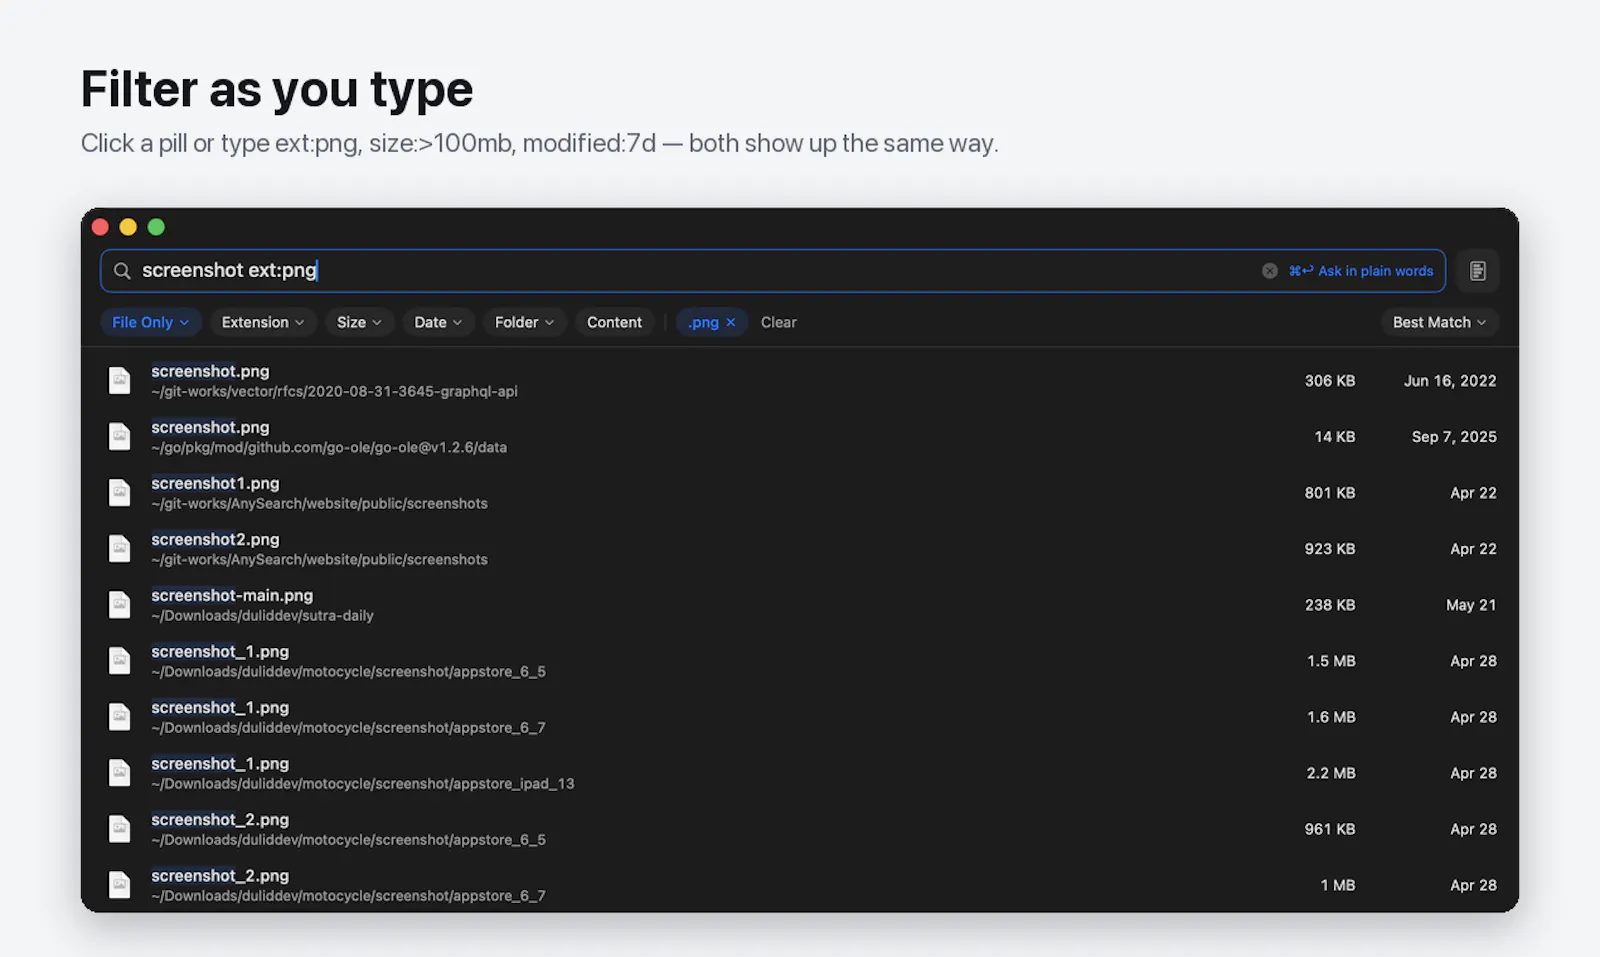Expand the Folder filter dropdown
Screen dimensions: 1600x957
click(x=524, y=322)
